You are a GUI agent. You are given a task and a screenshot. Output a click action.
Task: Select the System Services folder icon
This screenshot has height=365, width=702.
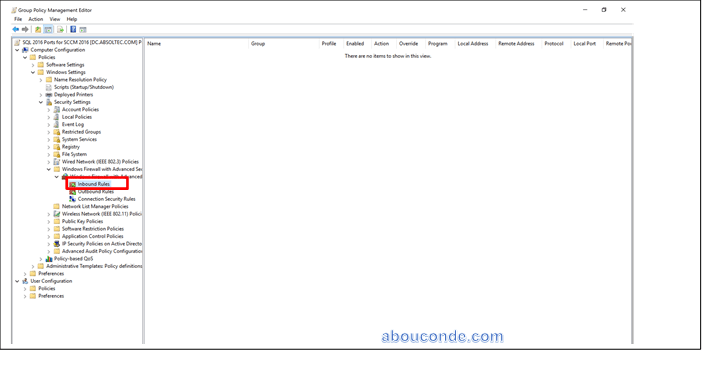click(57, 139)
